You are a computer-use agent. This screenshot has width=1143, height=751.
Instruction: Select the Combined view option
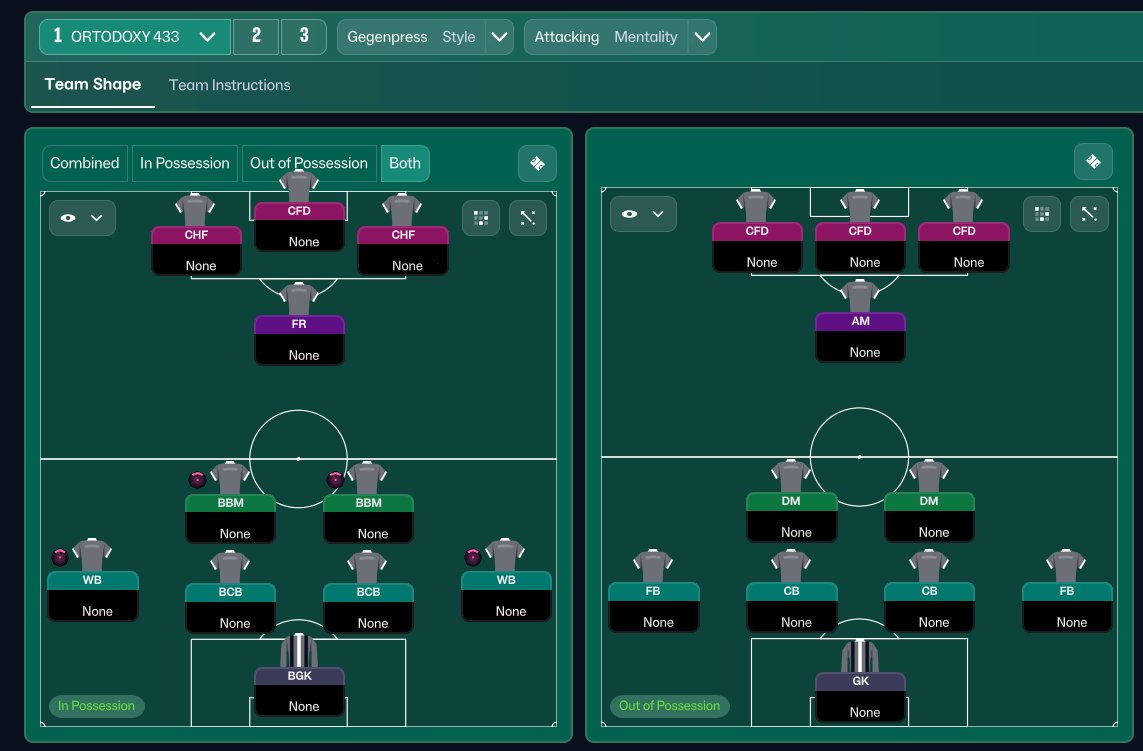[x=85, y=163]
